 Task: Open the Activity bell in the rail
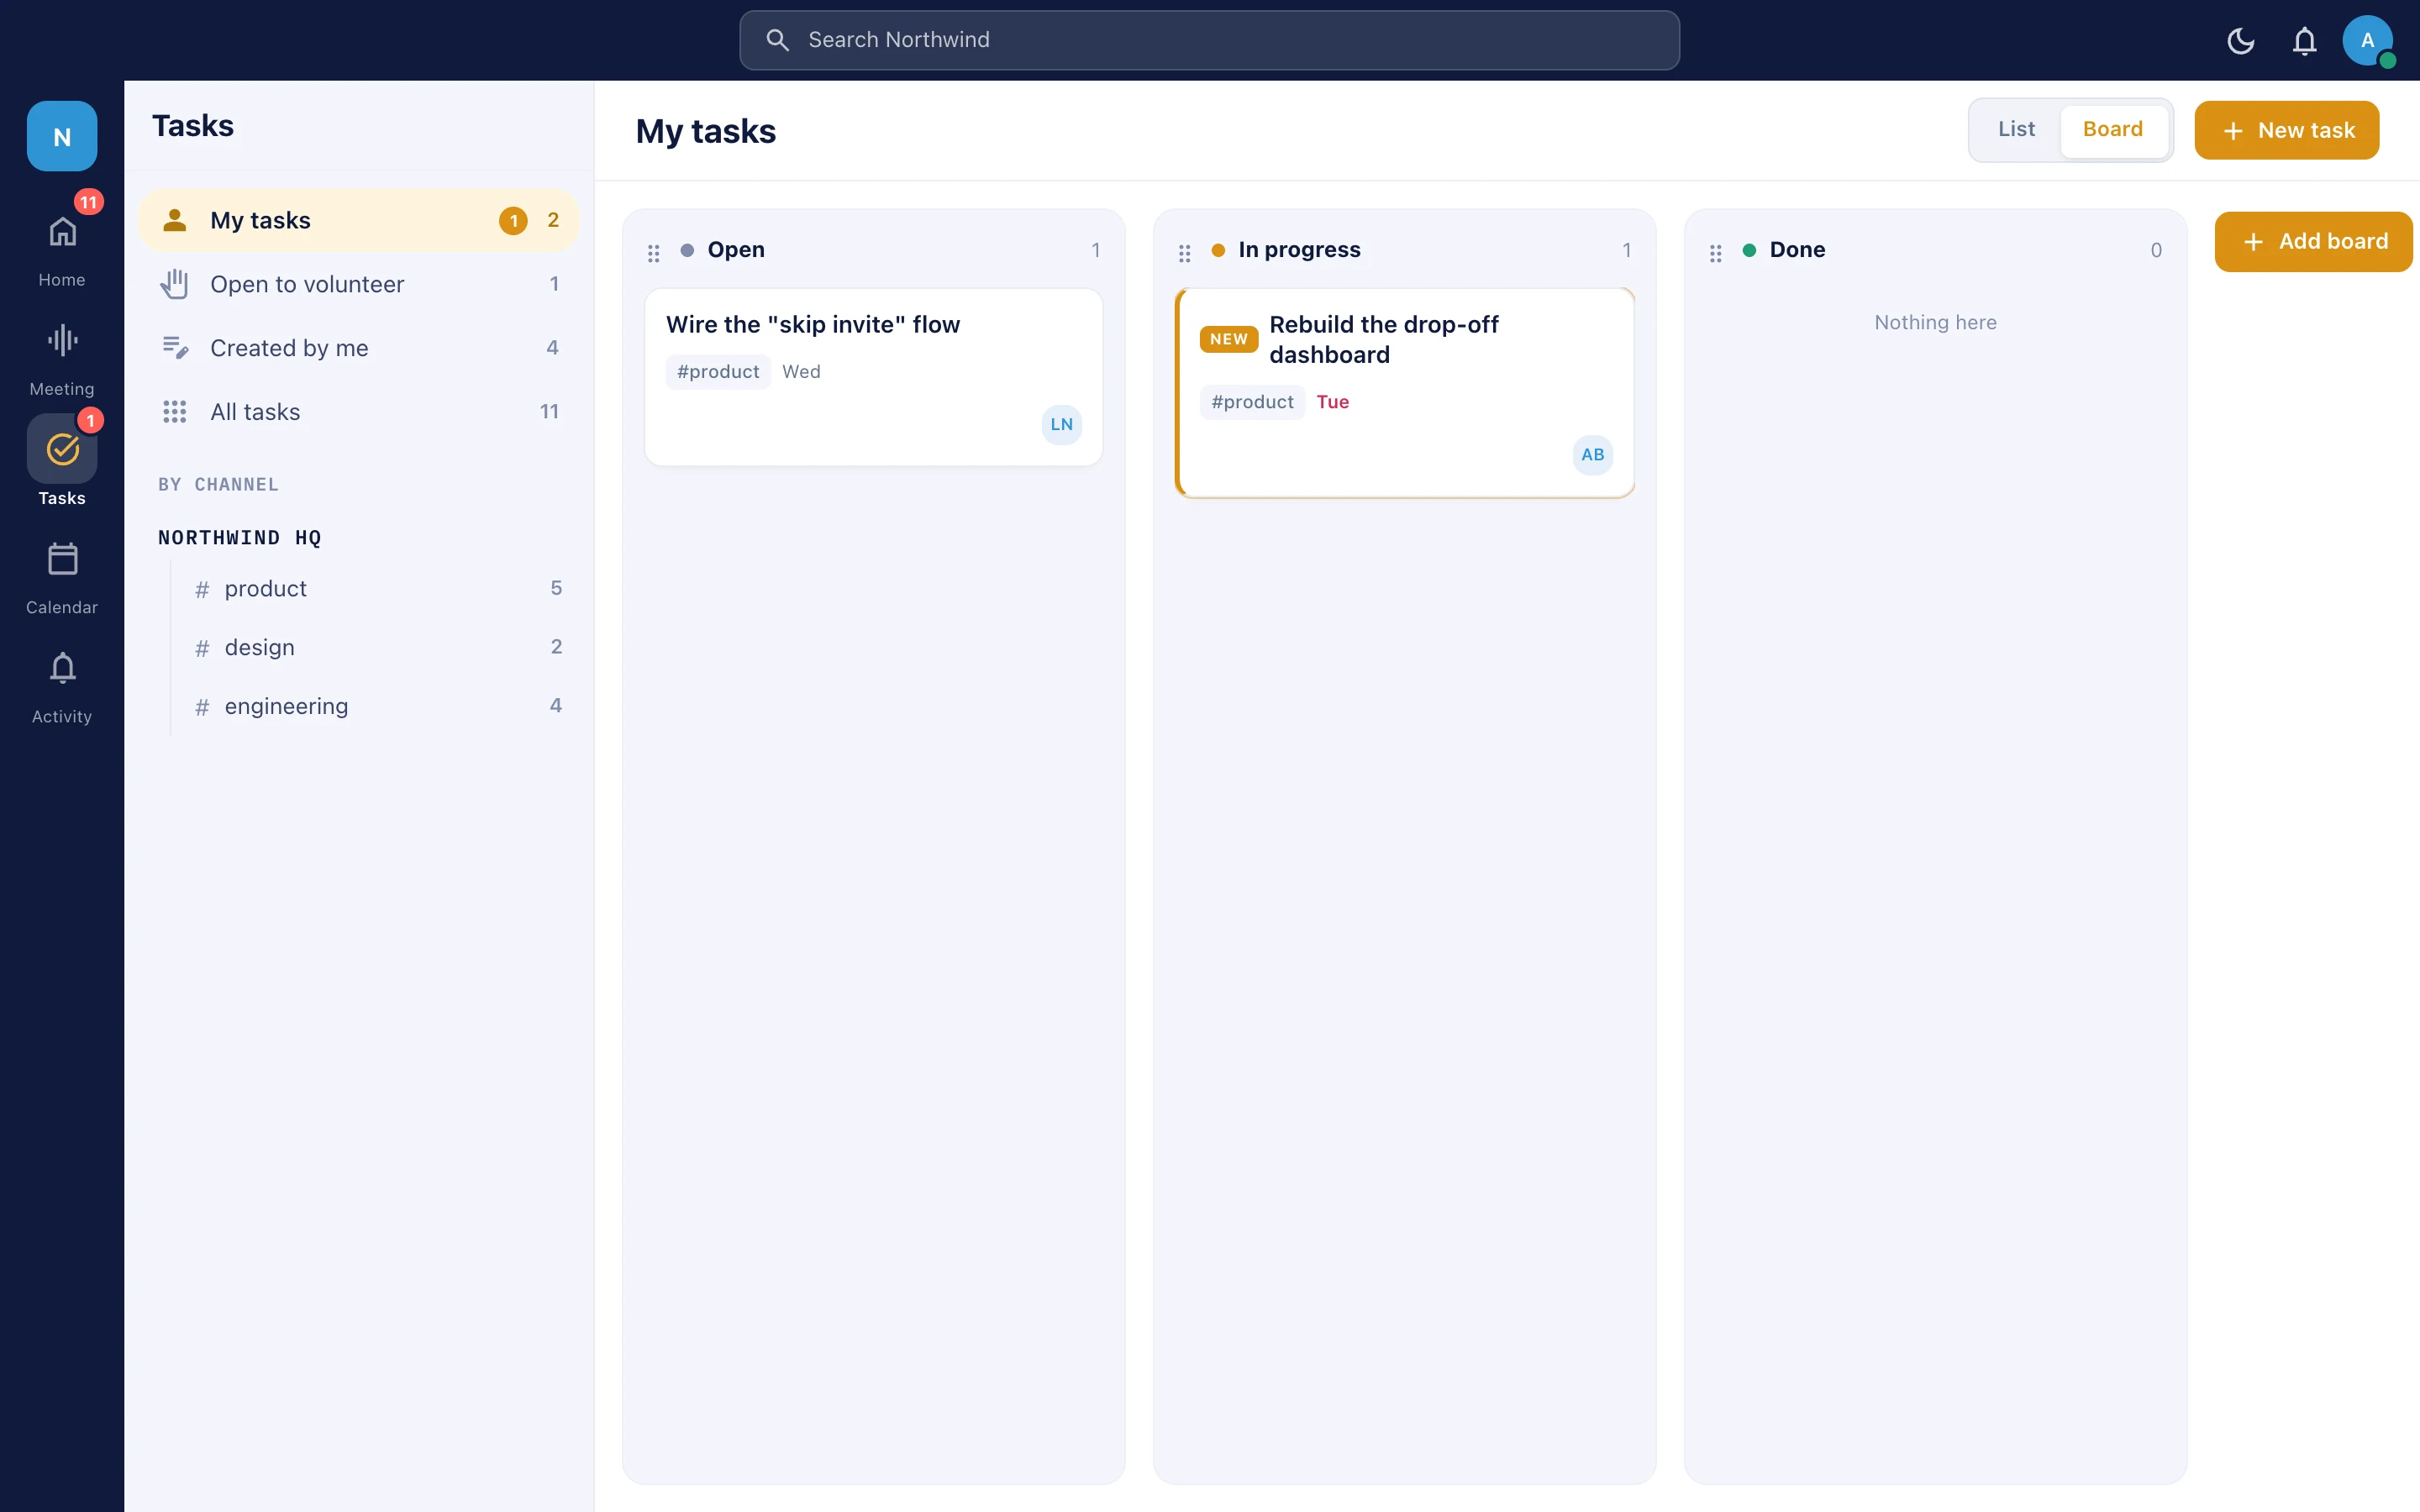click(62, 668)
